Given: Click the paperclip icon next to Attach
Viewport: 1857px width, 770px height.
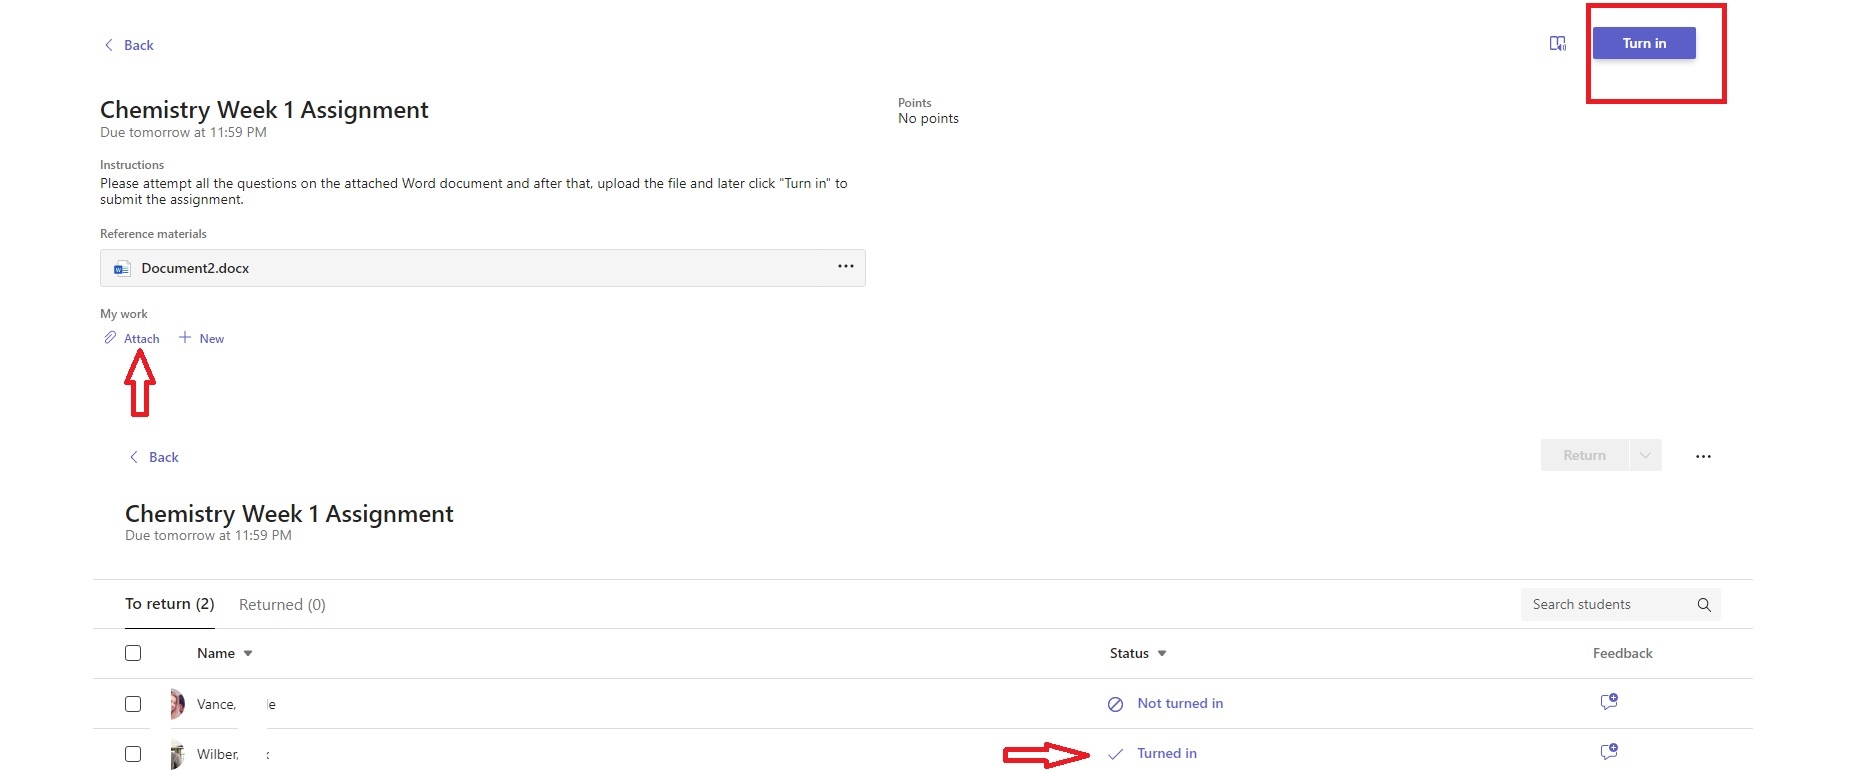Looking at the screenshot, I should click(110, 338).
